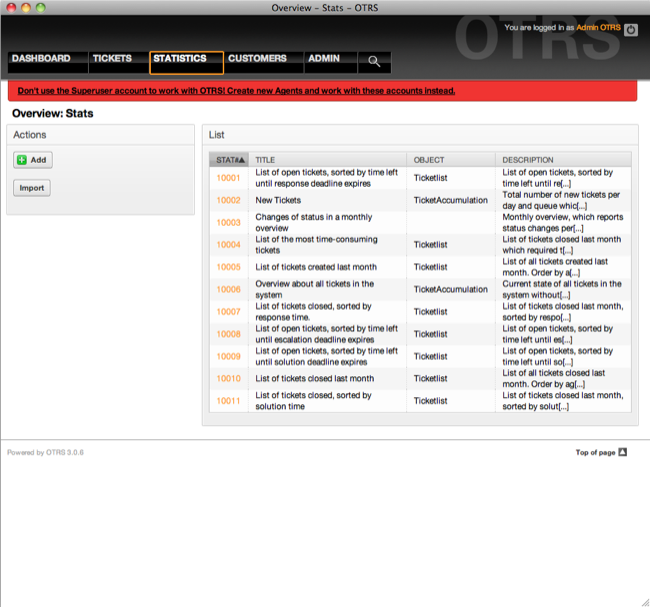The width and height of the screenshot is (650, 607).
Task: Open stat 10011
Action: point(228,401)
